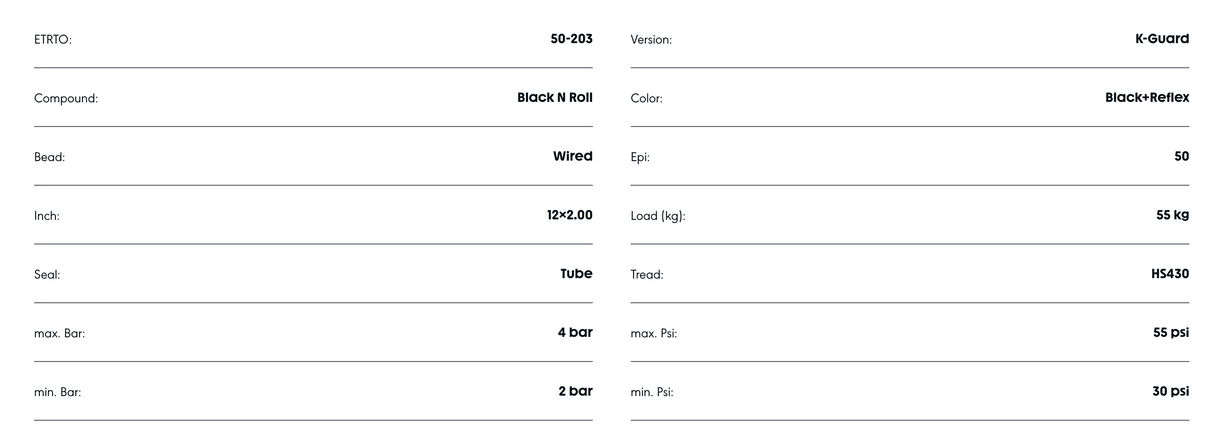Click the Compound label
1214x434 pixels.
tap(66, 99)
